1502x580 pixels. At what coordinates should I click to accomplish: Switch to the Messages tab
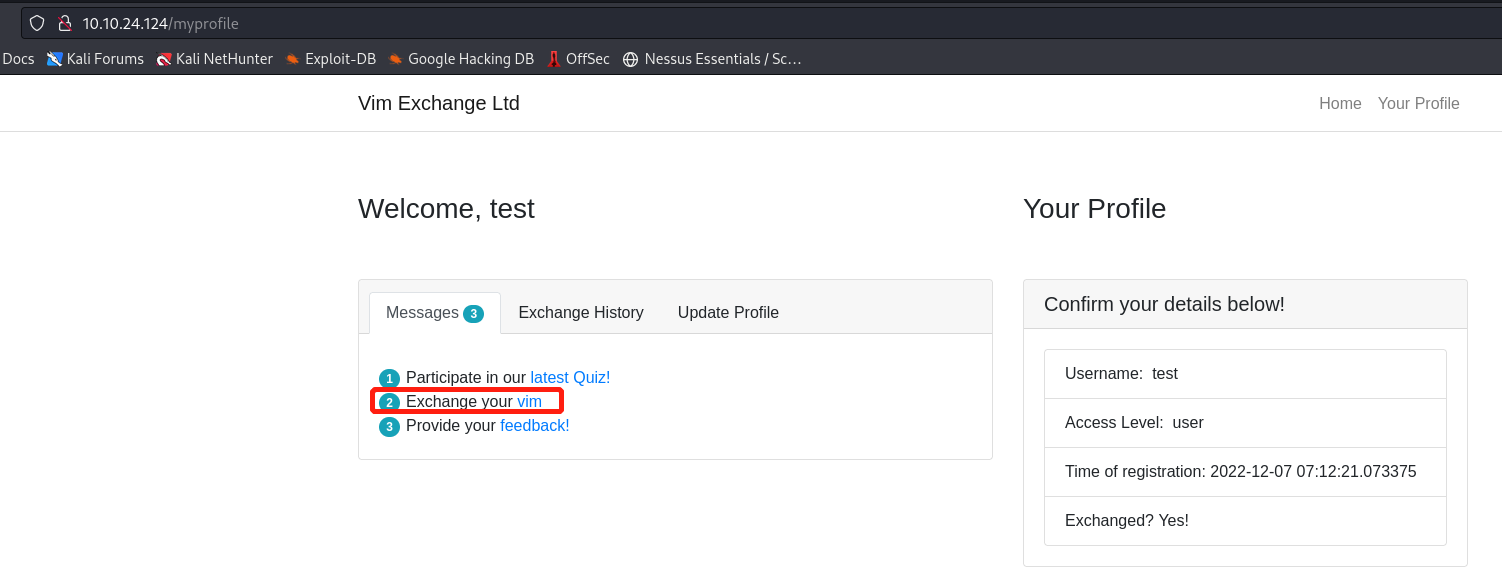[x=434, y=313]
